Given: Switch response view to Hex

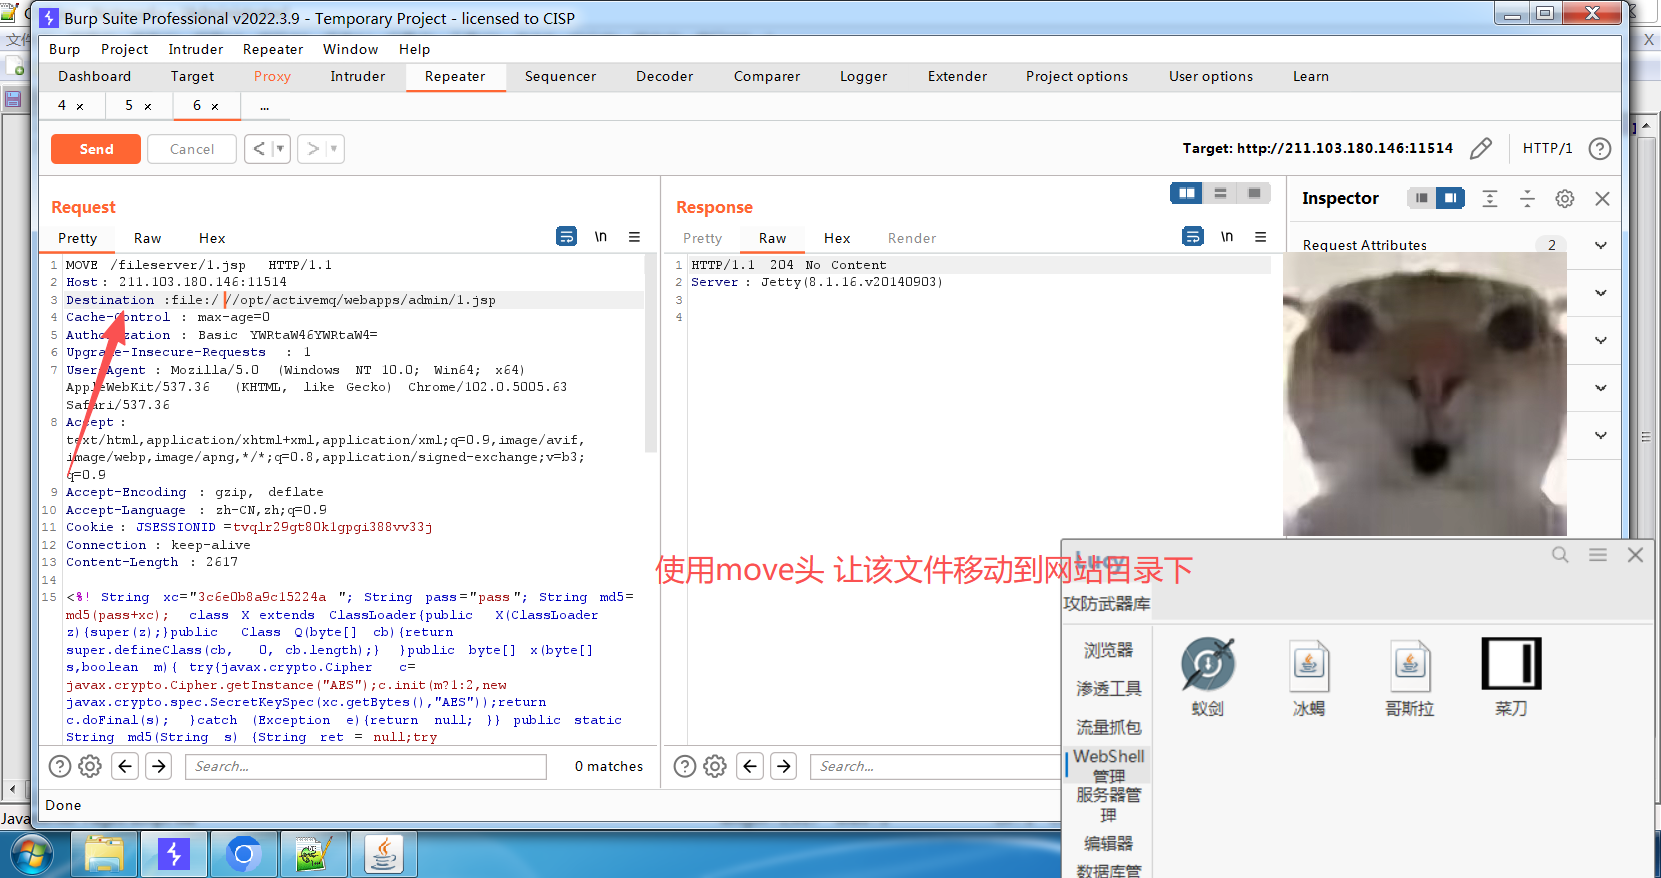Looking at the screenshot, I should point(837,238).
